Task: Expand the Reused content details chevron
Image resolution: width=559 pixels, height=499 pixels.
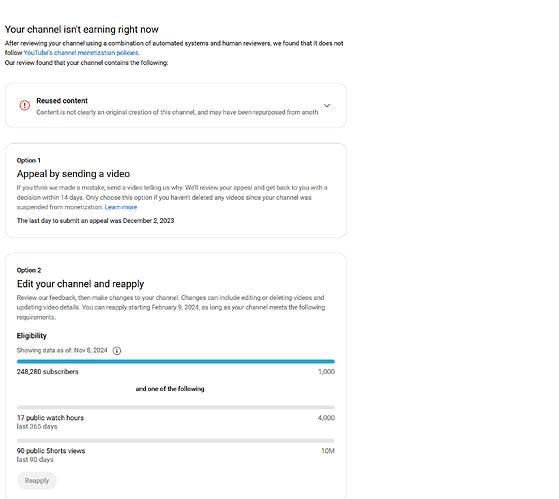Action: click(327, 106)
